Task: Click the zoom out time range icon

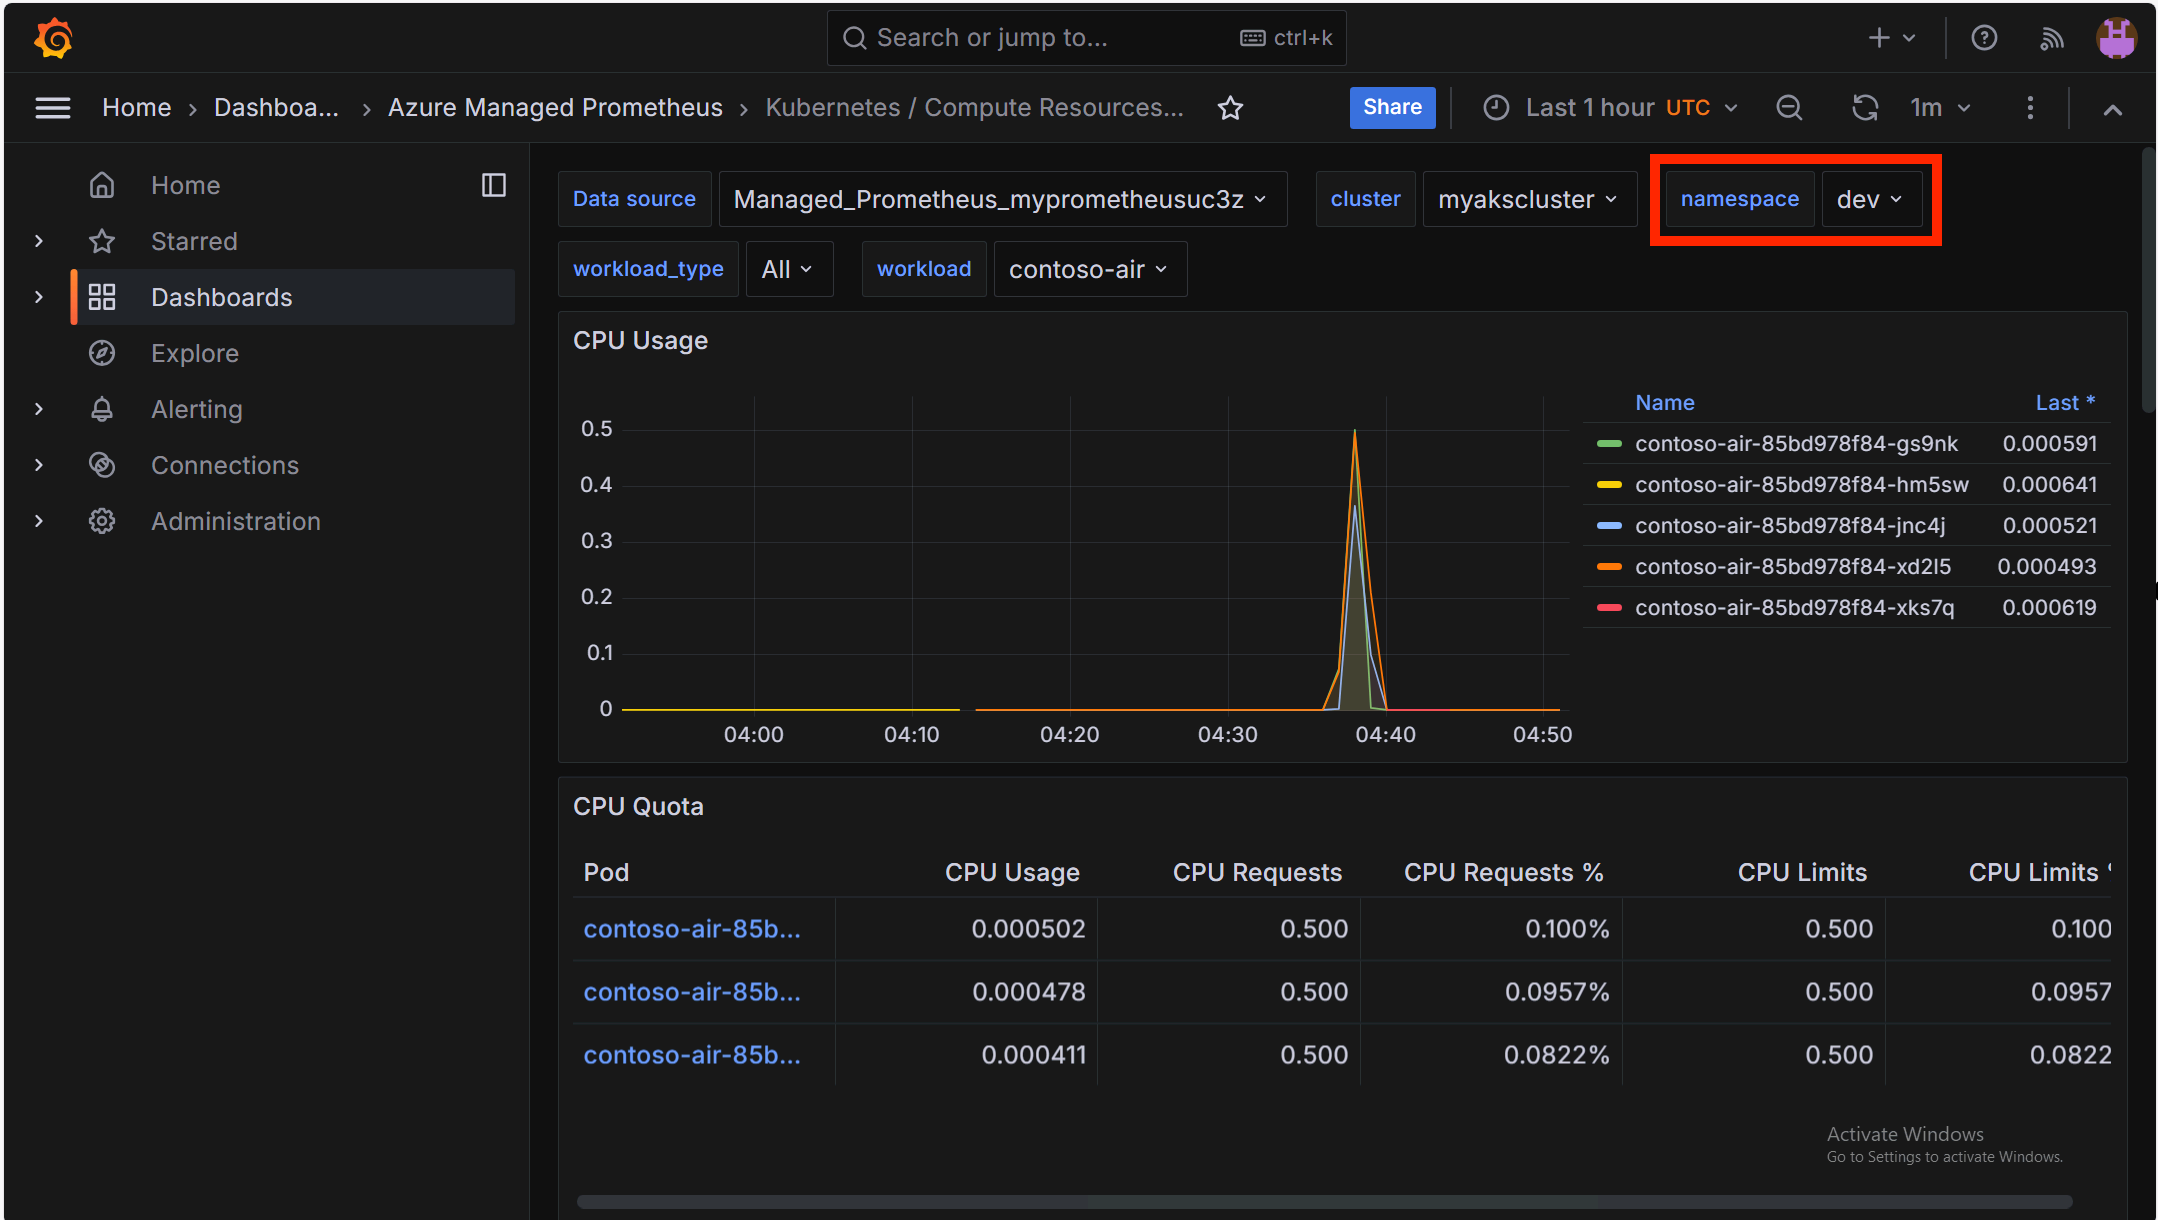Action: coord(1789,108)
